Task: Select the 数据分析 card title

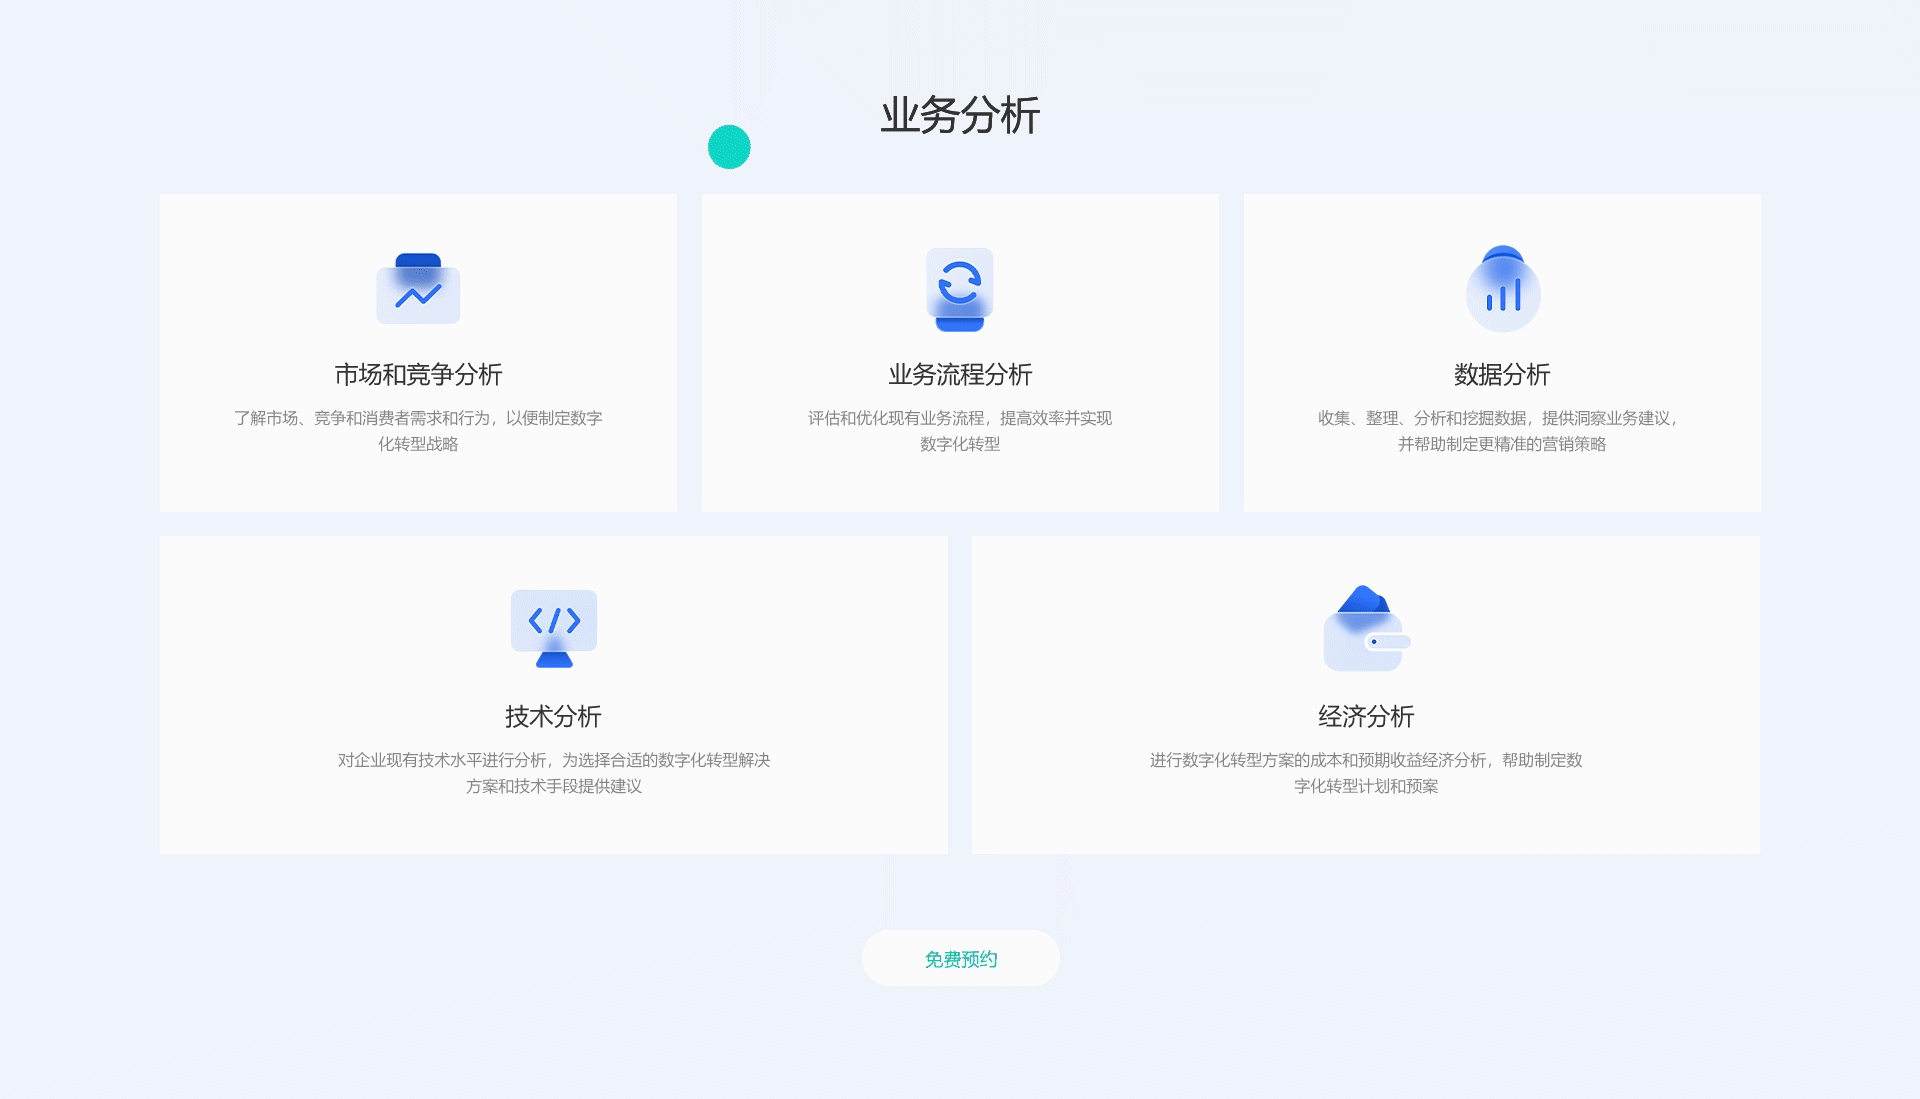Action: 1501,375
